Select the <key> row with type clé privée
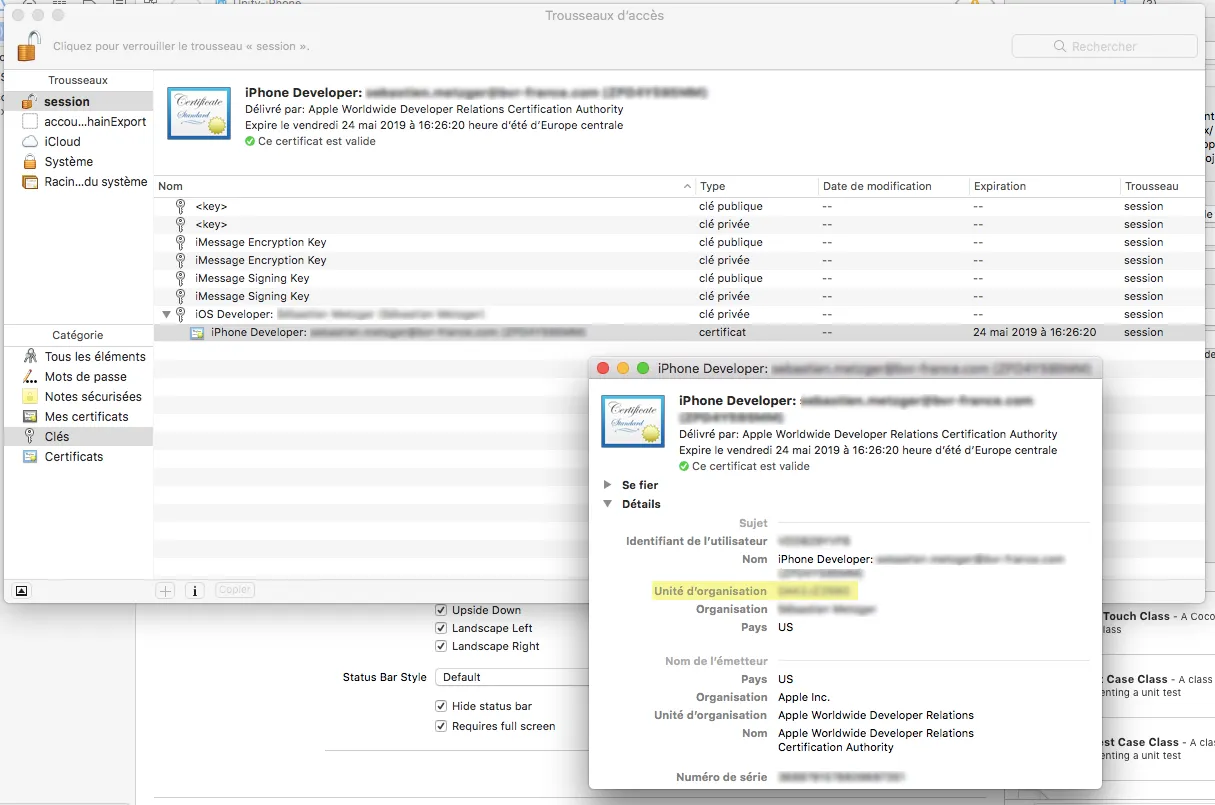This screenshot has width=1215, height=805. [x=679, y=224]
